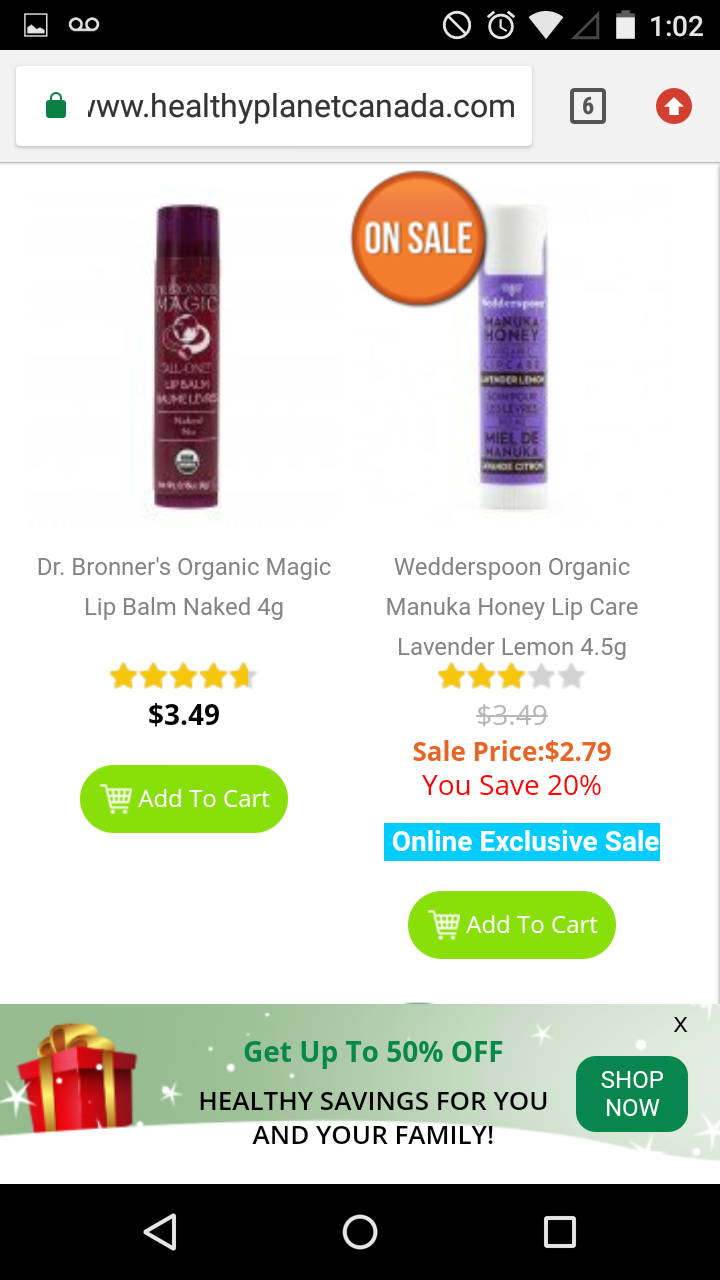Add Dr. Bronner's lip balm to cart

[184, 799]
